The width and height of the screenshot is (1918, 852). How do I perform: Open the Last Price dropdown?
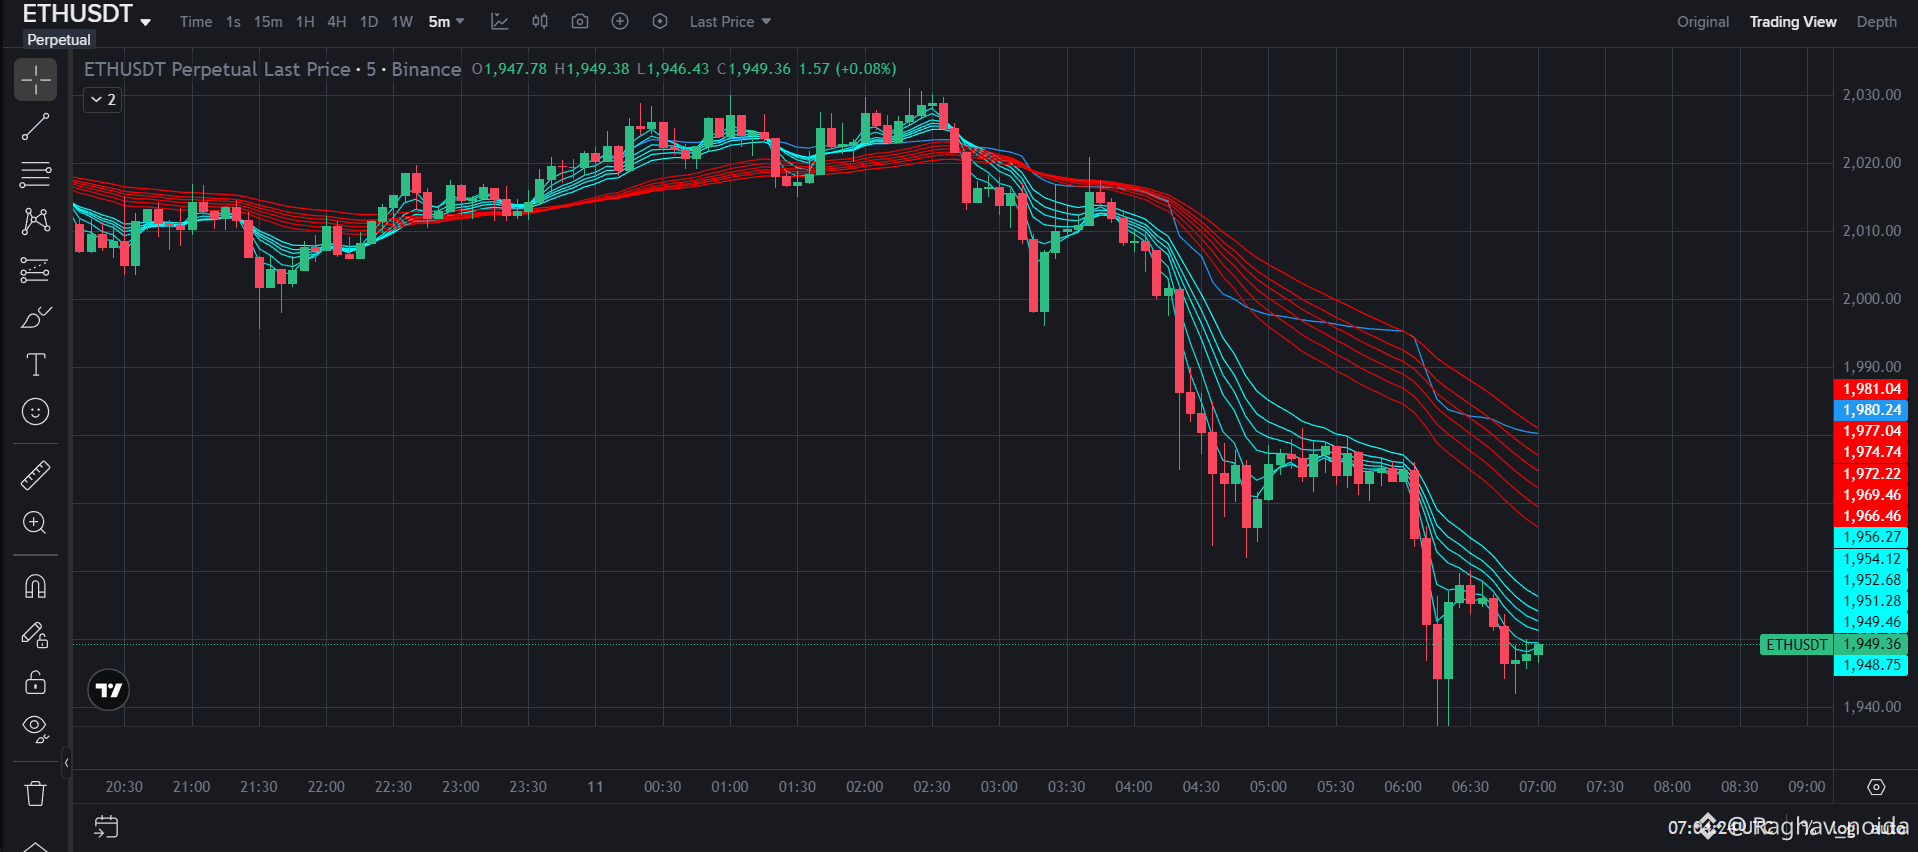[730, 21]
